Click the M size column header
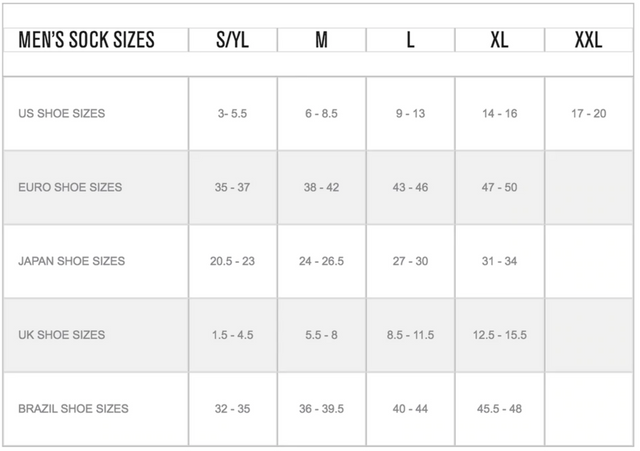The width and height of the screenshot is (640, 451). click(321, 40)
